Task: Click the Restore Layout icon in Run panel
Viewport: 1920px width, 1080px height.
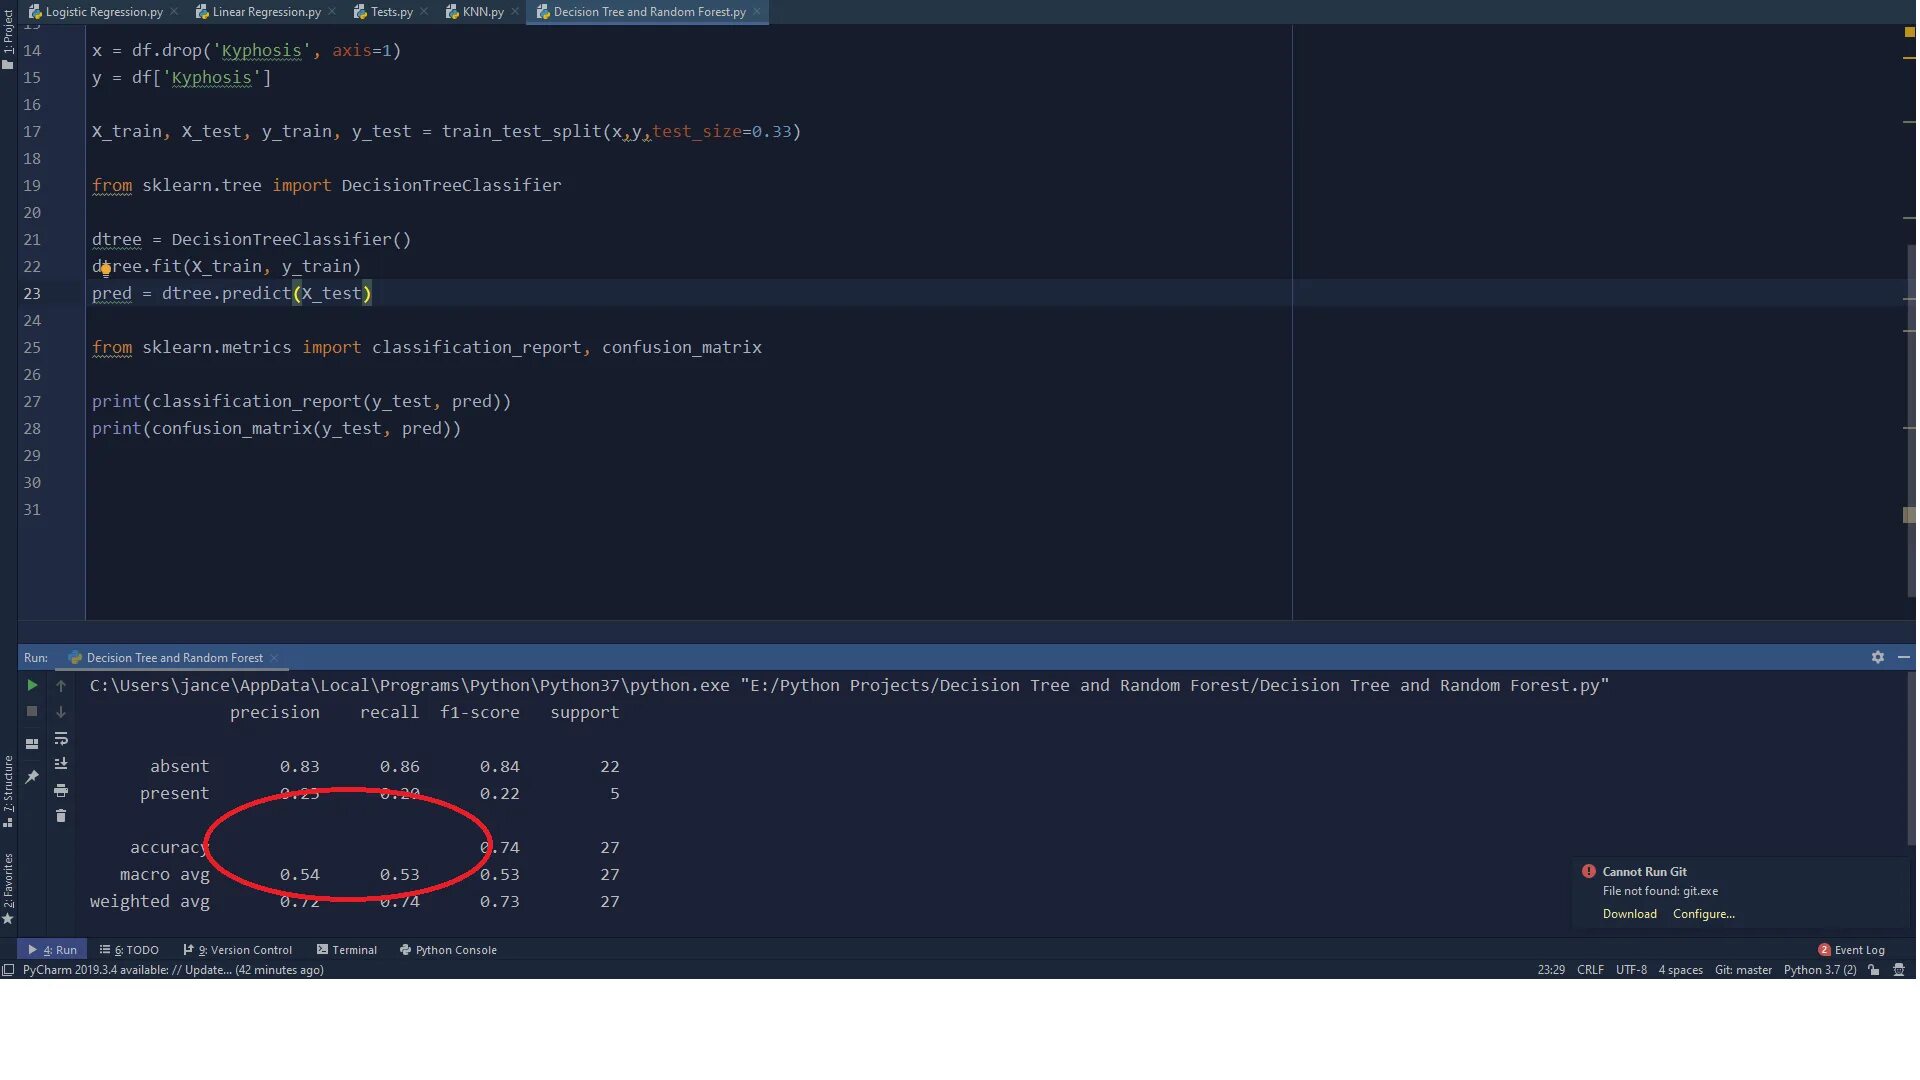Action: 32,743
